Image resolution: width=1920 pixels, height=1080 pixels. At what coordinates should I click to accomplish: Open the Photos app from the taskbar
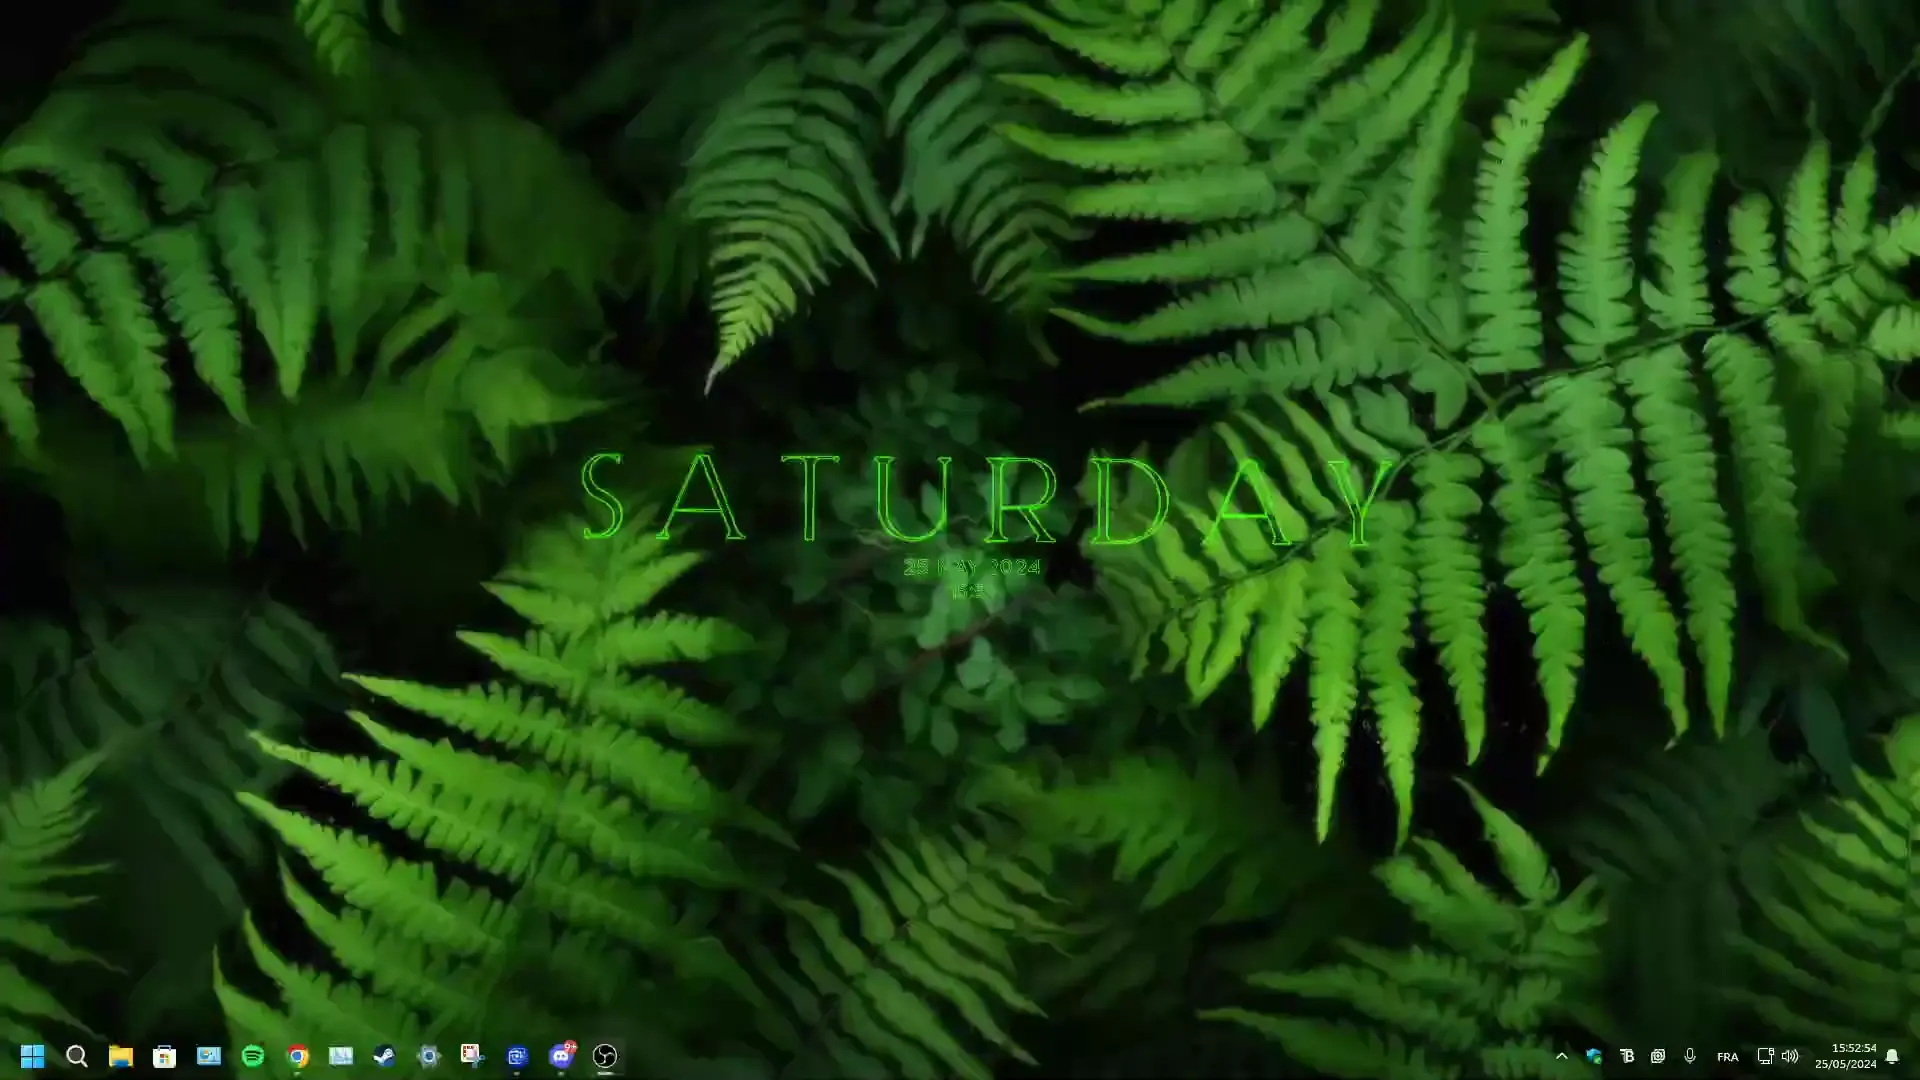(207, 1055)
